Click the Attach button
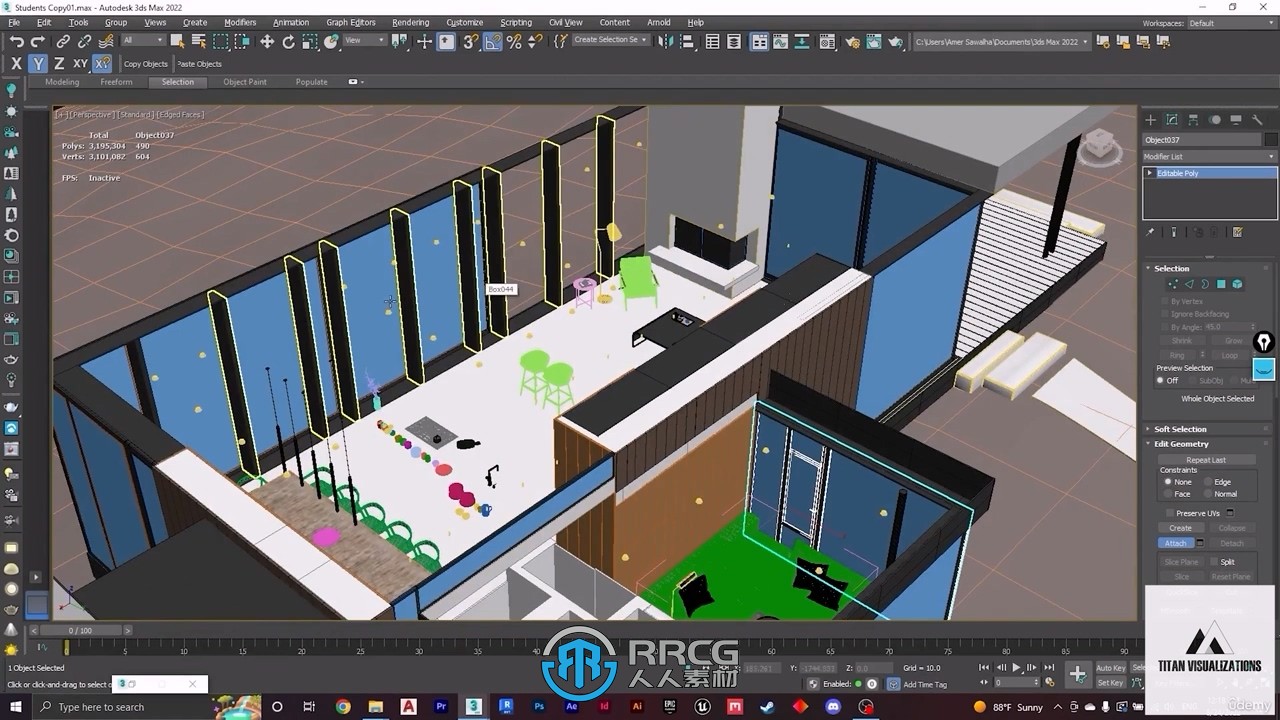The width and height of the screenshot is (1280, 720). 1176,543
